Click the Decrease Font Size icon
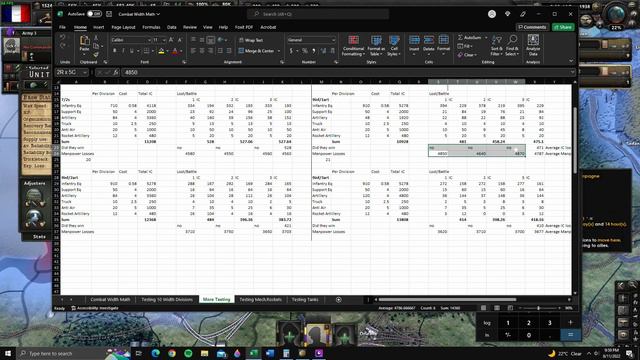This screenshot has height=360, width=640. pos(180,40)
